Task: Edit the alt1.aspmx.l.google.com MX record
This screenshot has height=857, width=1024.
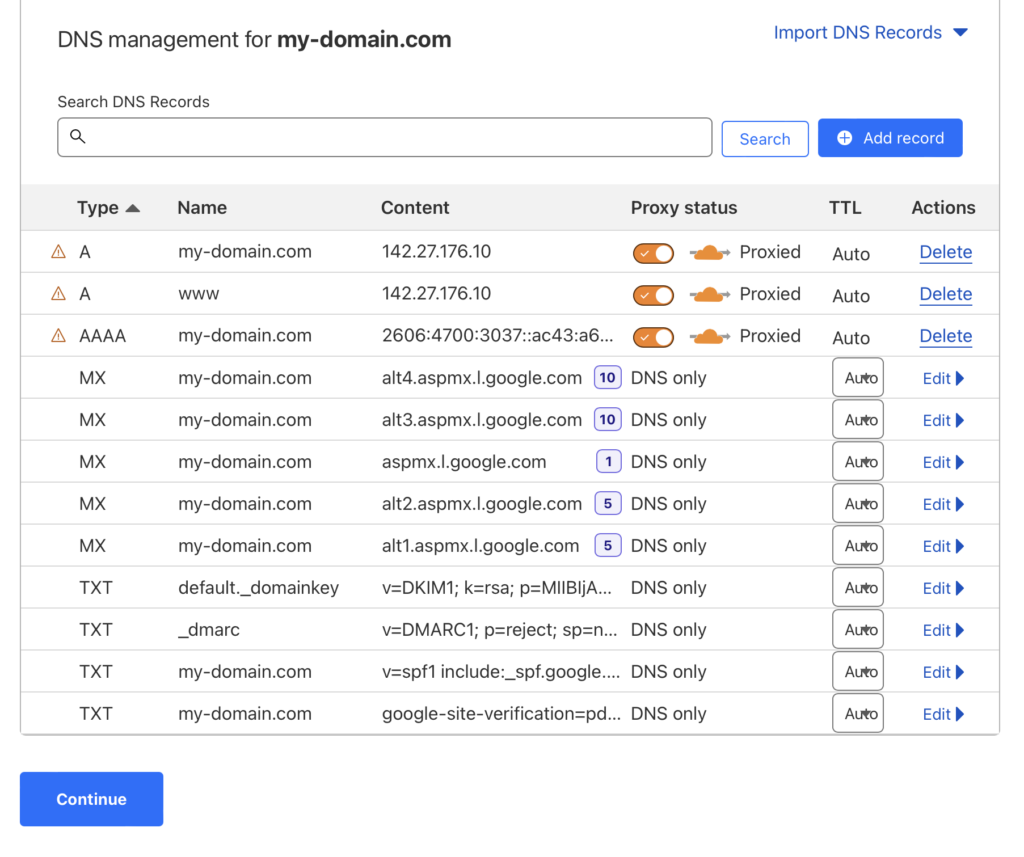Action: [x=943, y=546]
